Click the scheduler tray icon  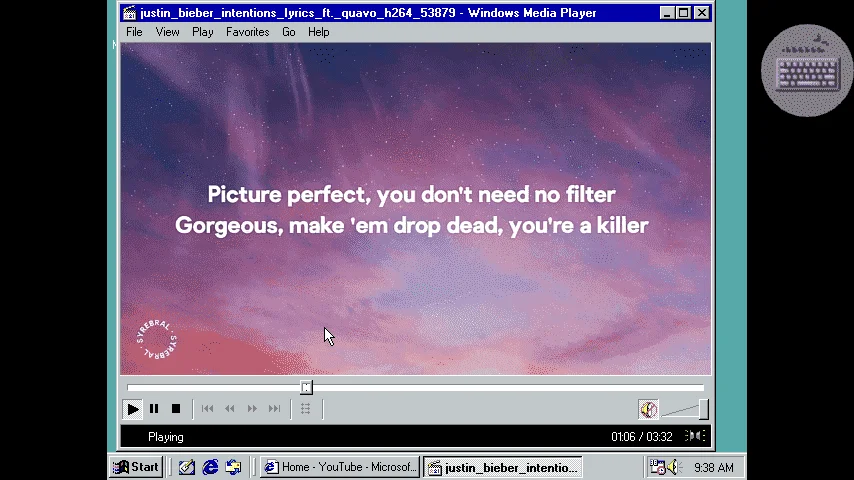657,467
